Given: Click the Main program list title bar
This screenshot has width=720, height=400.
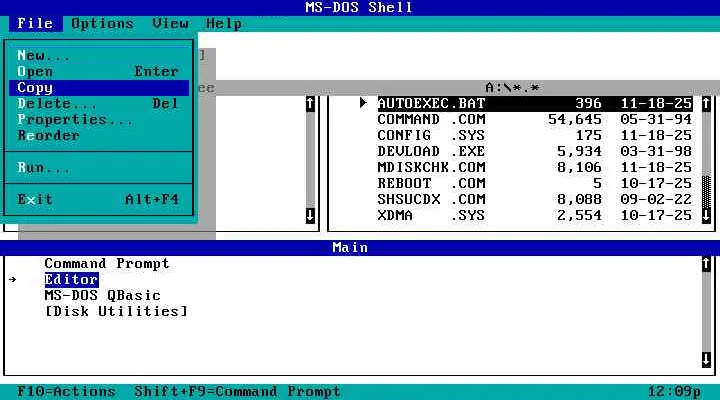Looking at the screenshot, I should coord(360,248).
